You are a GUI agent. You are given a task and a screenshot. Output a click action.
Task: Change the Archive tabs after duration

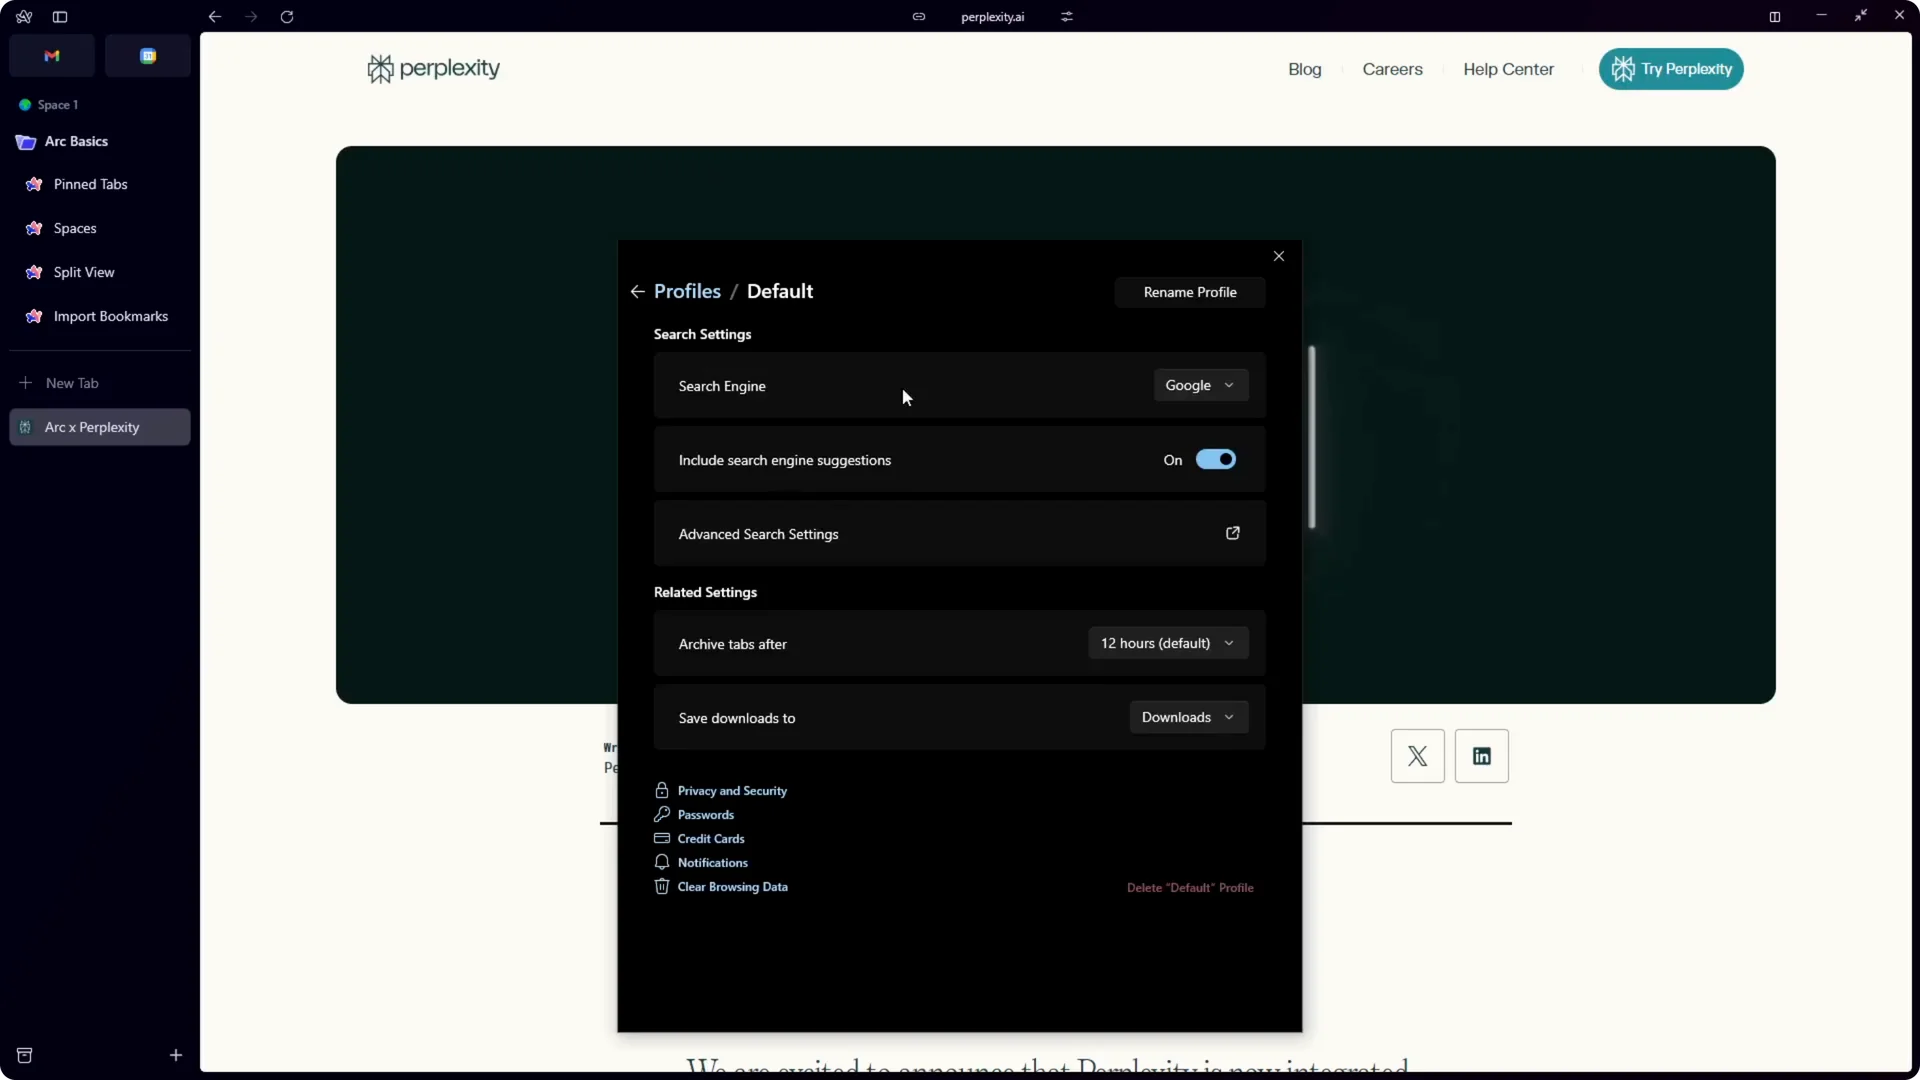point(1167,643)
